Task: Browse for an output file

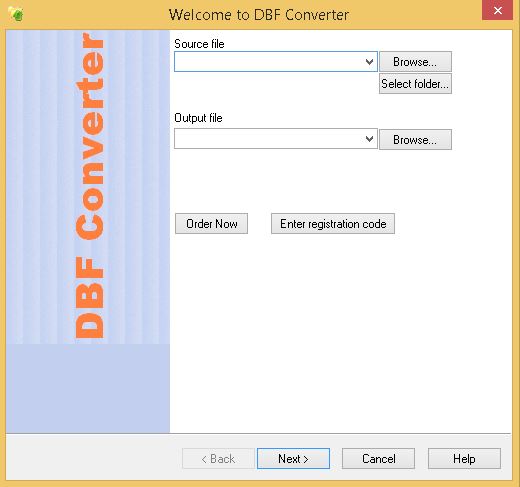Action: pyautogui.click(x=415, y=140)
